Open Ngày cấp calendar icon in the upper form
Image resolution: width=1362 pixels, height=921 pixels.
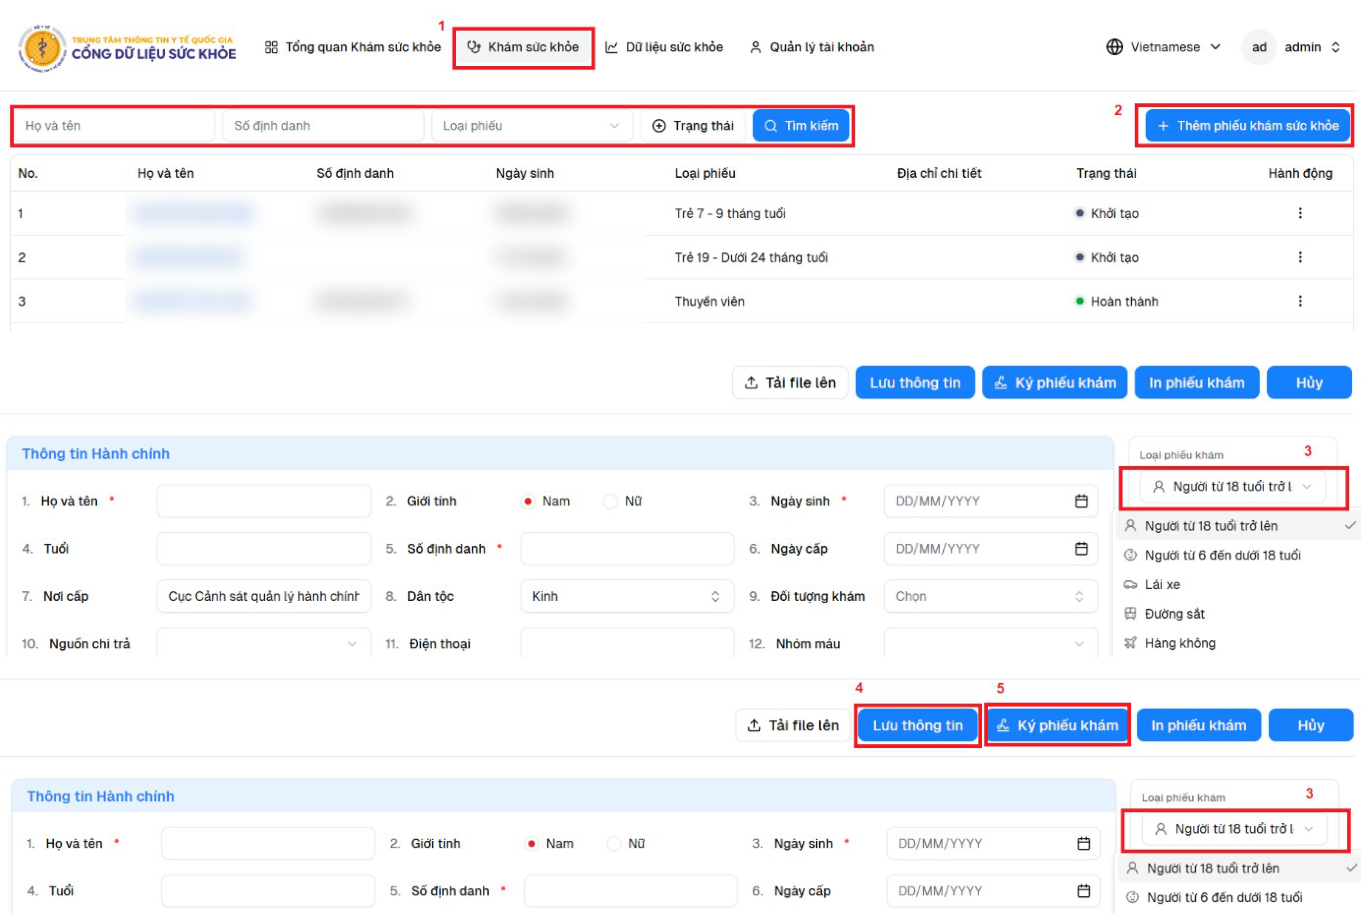[x=1081, y=549]
